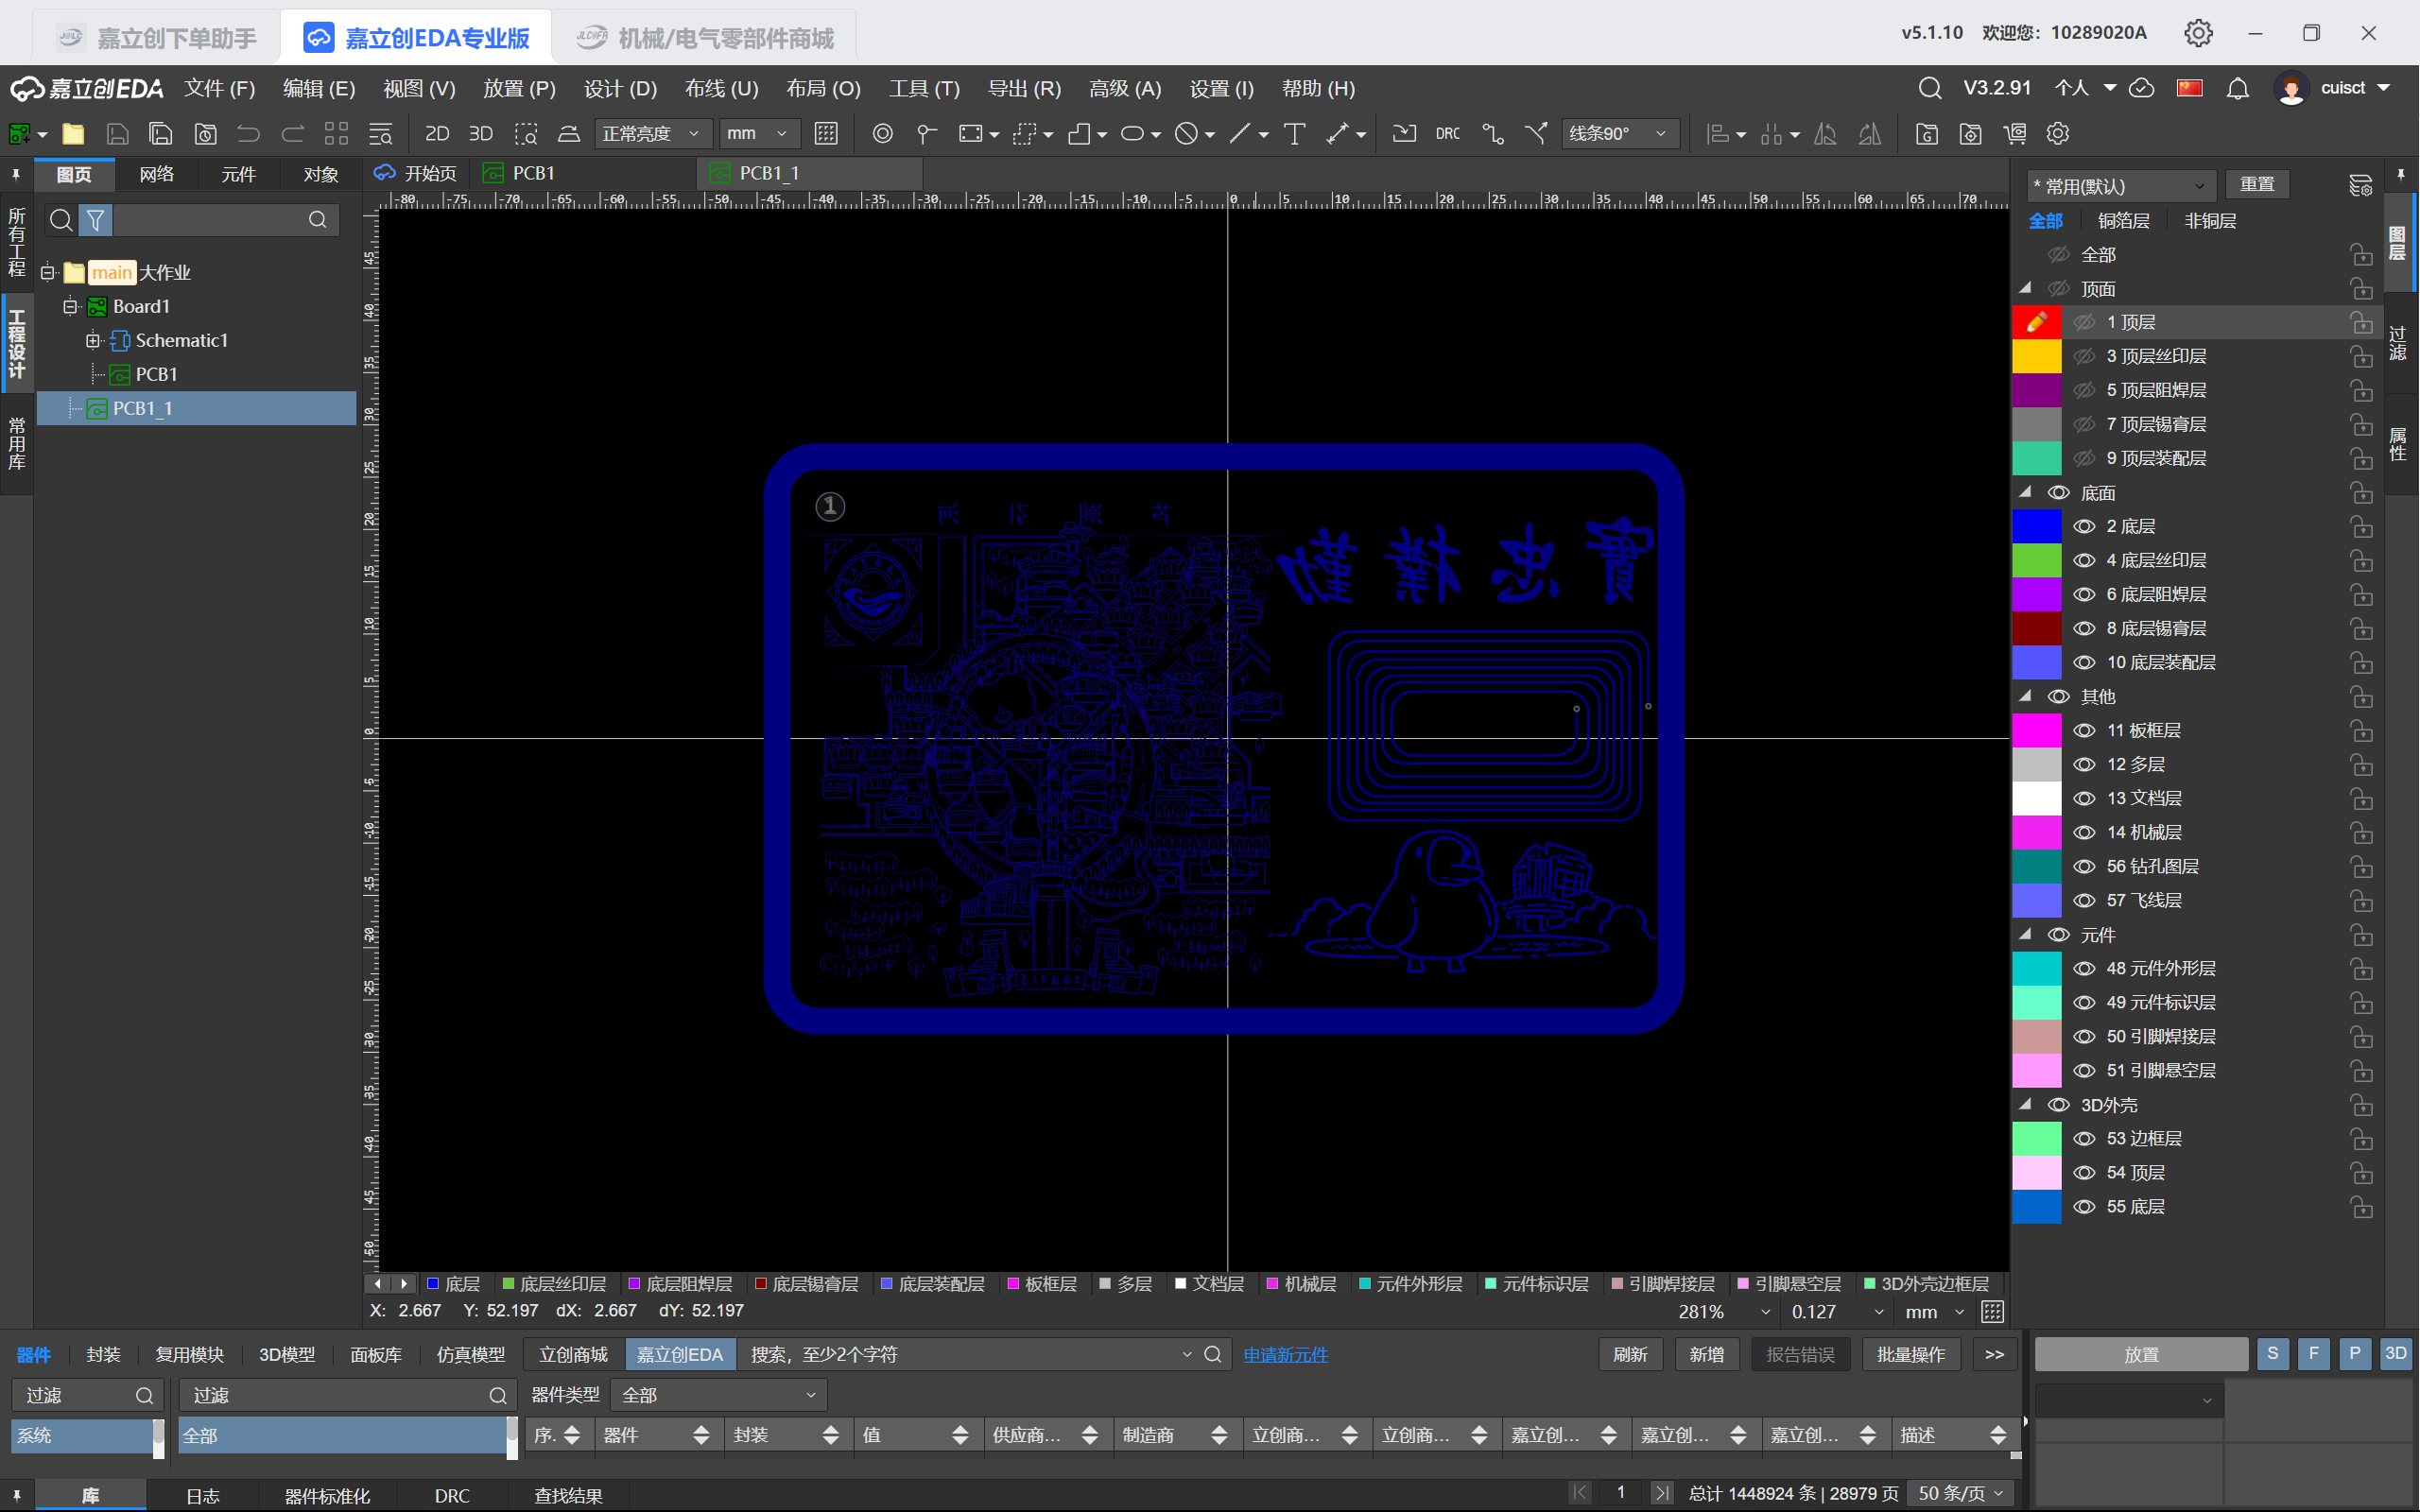The image size is (2420, 1512).
Task: Click the 申请新元件 link
Action: tap(1286, 1354)
